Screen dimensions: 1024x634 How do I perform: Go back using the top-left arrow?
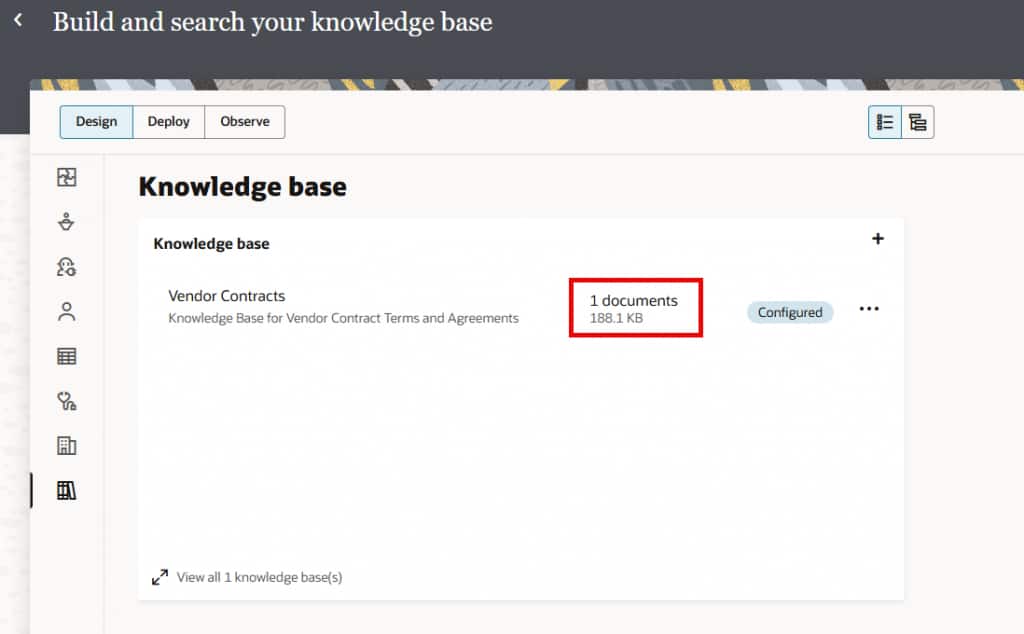18,21
